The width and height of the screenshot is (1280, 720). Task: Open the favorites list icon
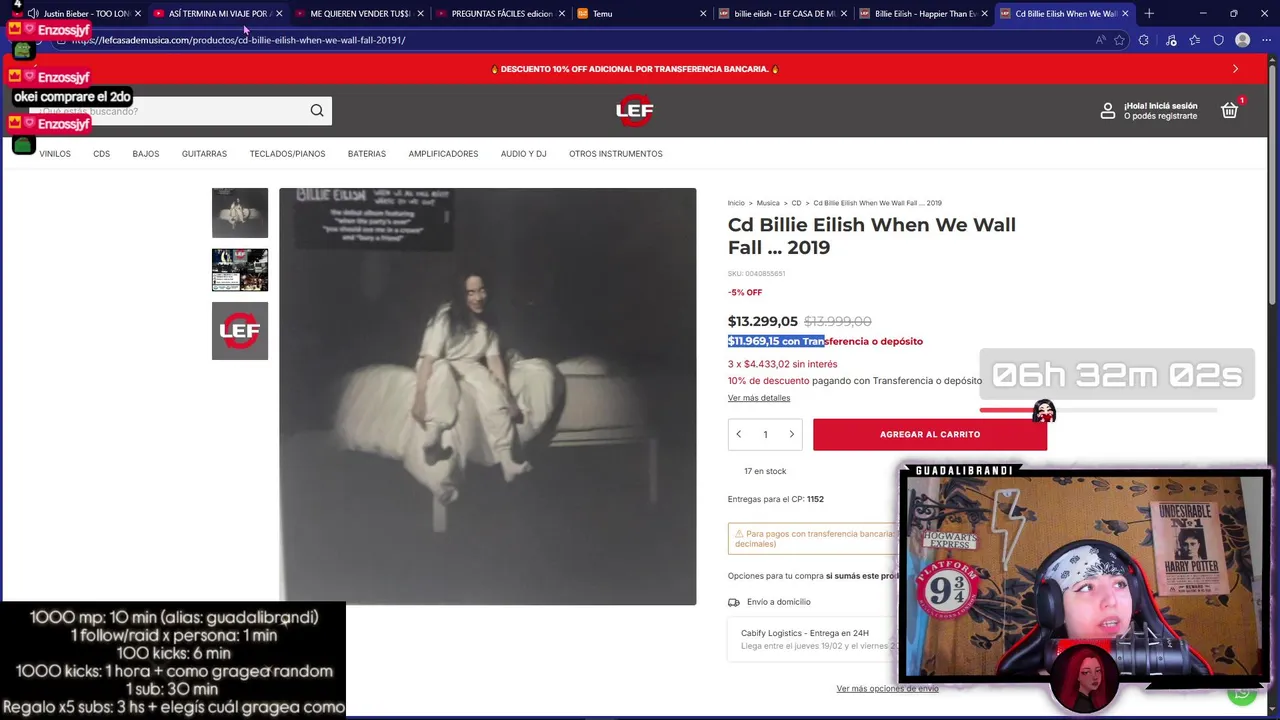pos(1195,40)
